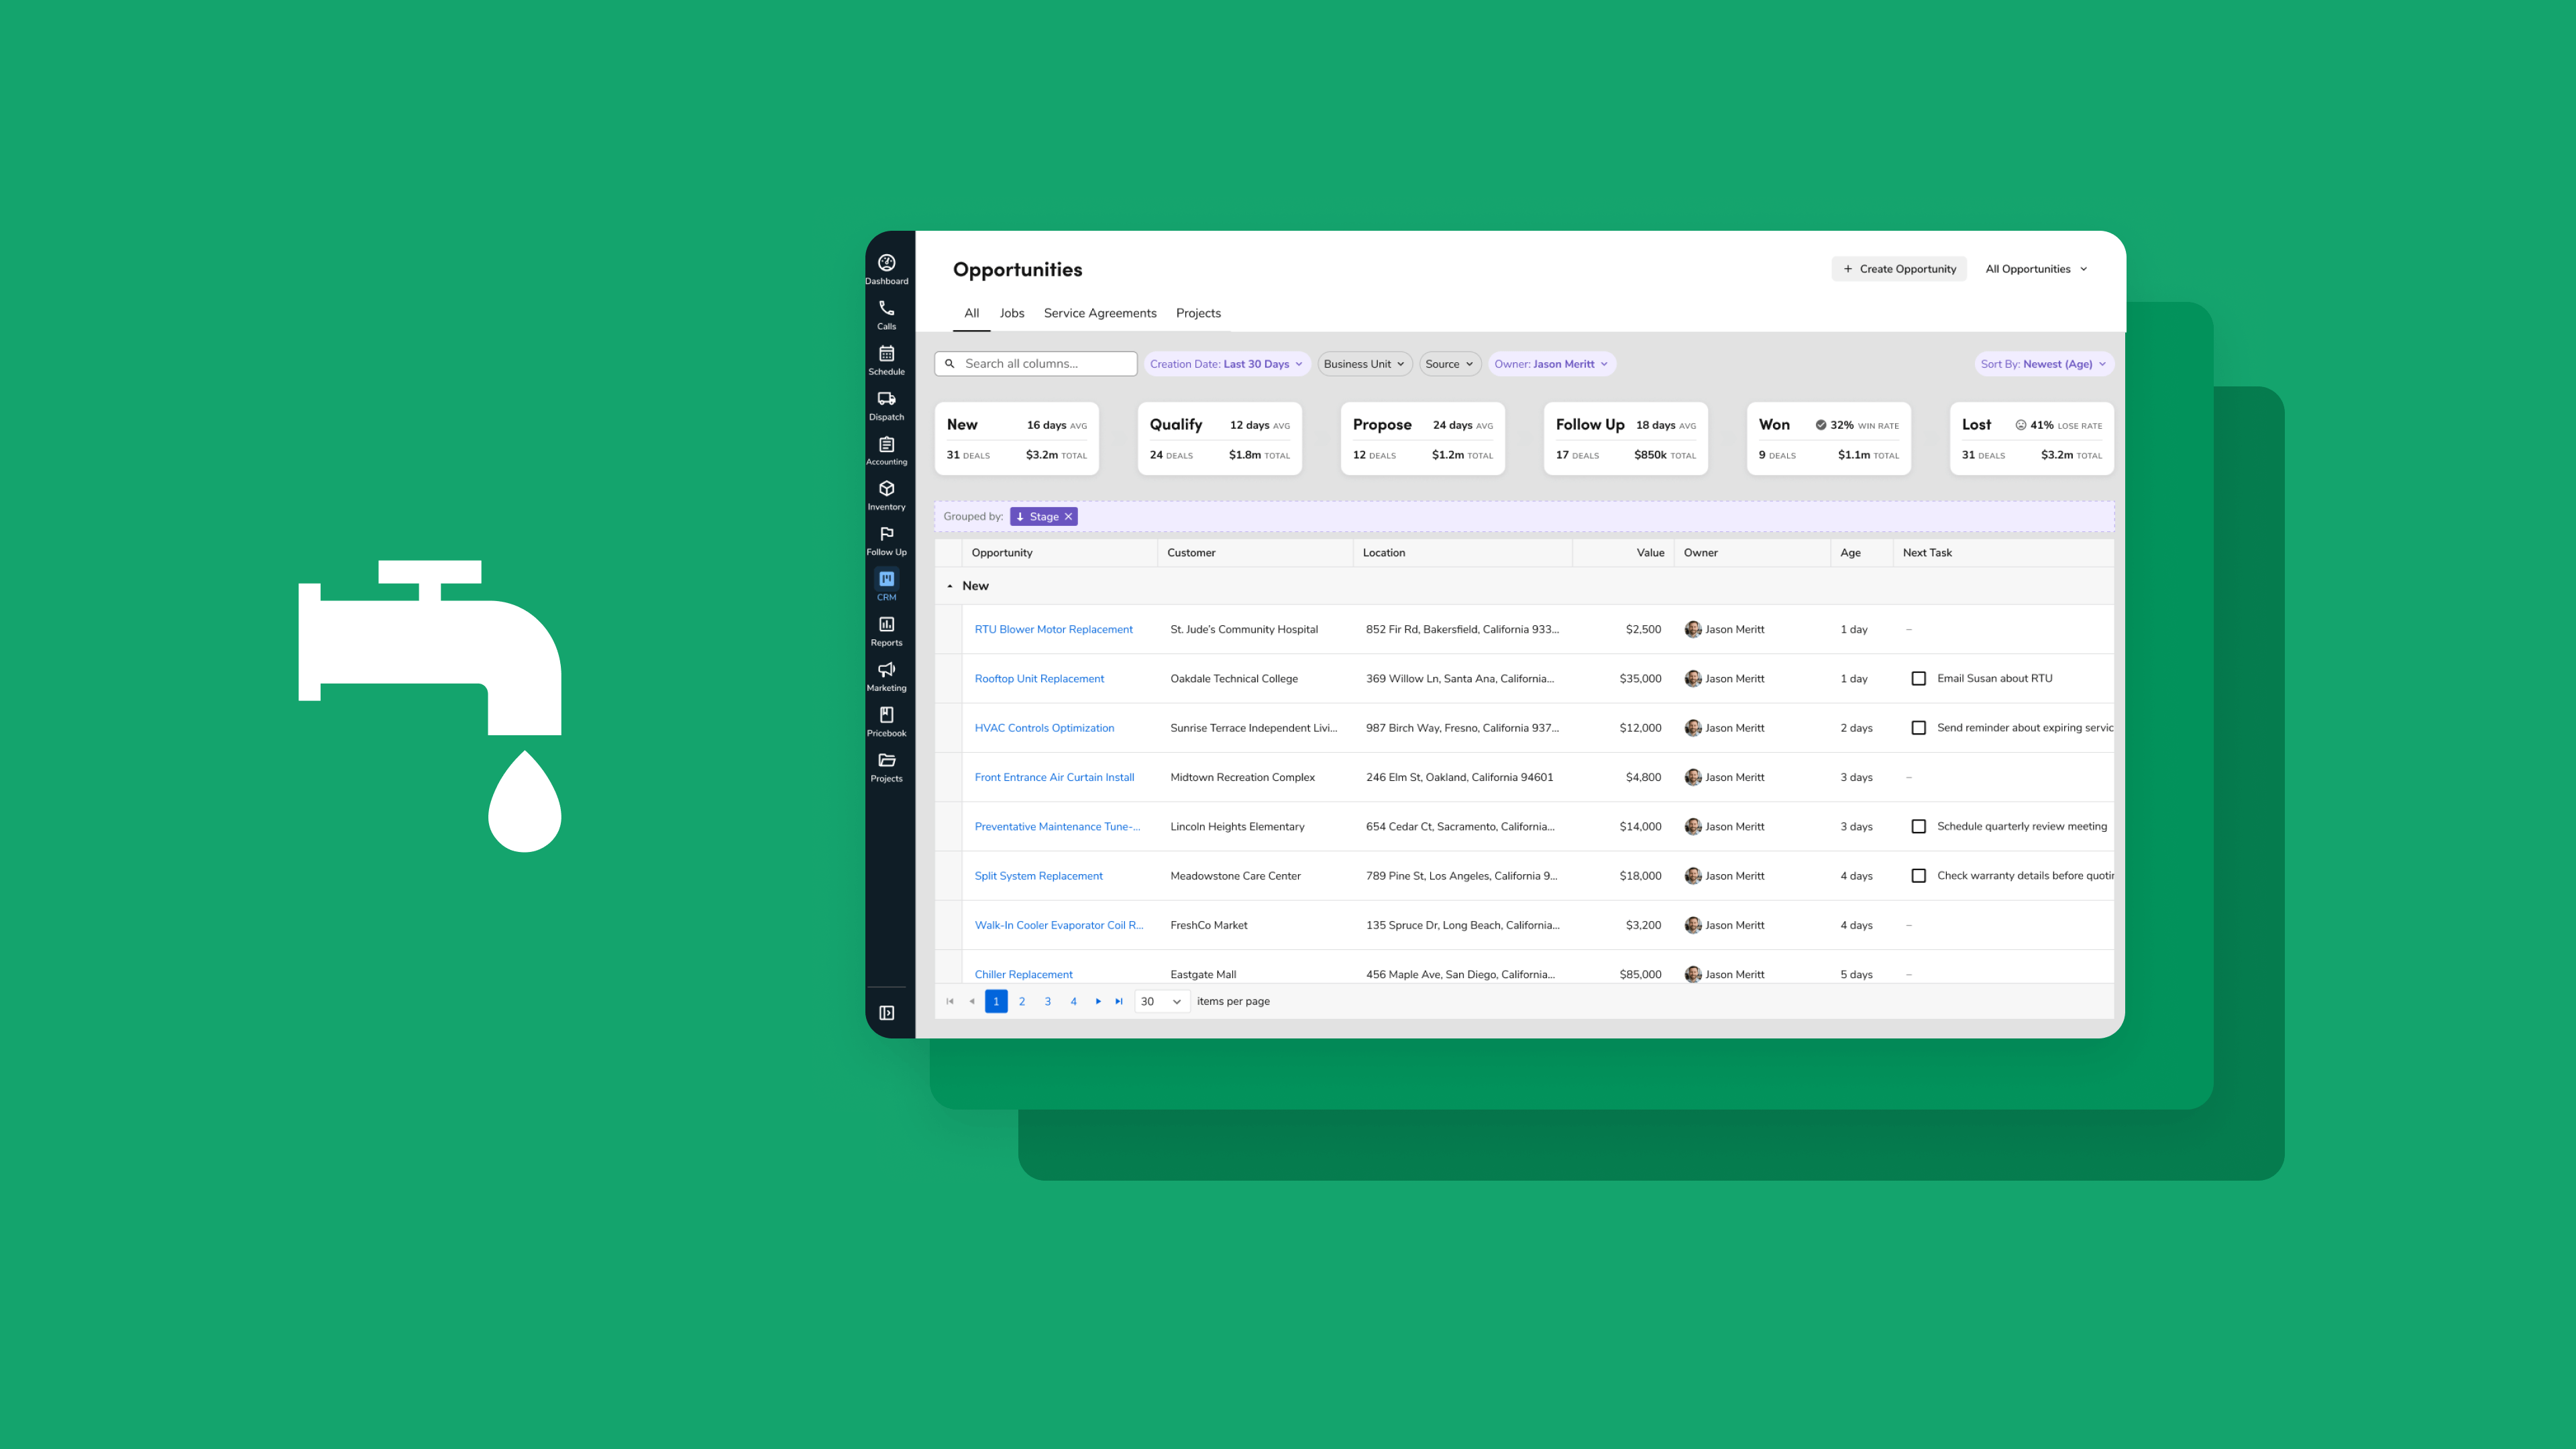This screenshot has height=1449, width=2576.
Task: Check the Email Susan about RTU task
Action: (1918, 678)
